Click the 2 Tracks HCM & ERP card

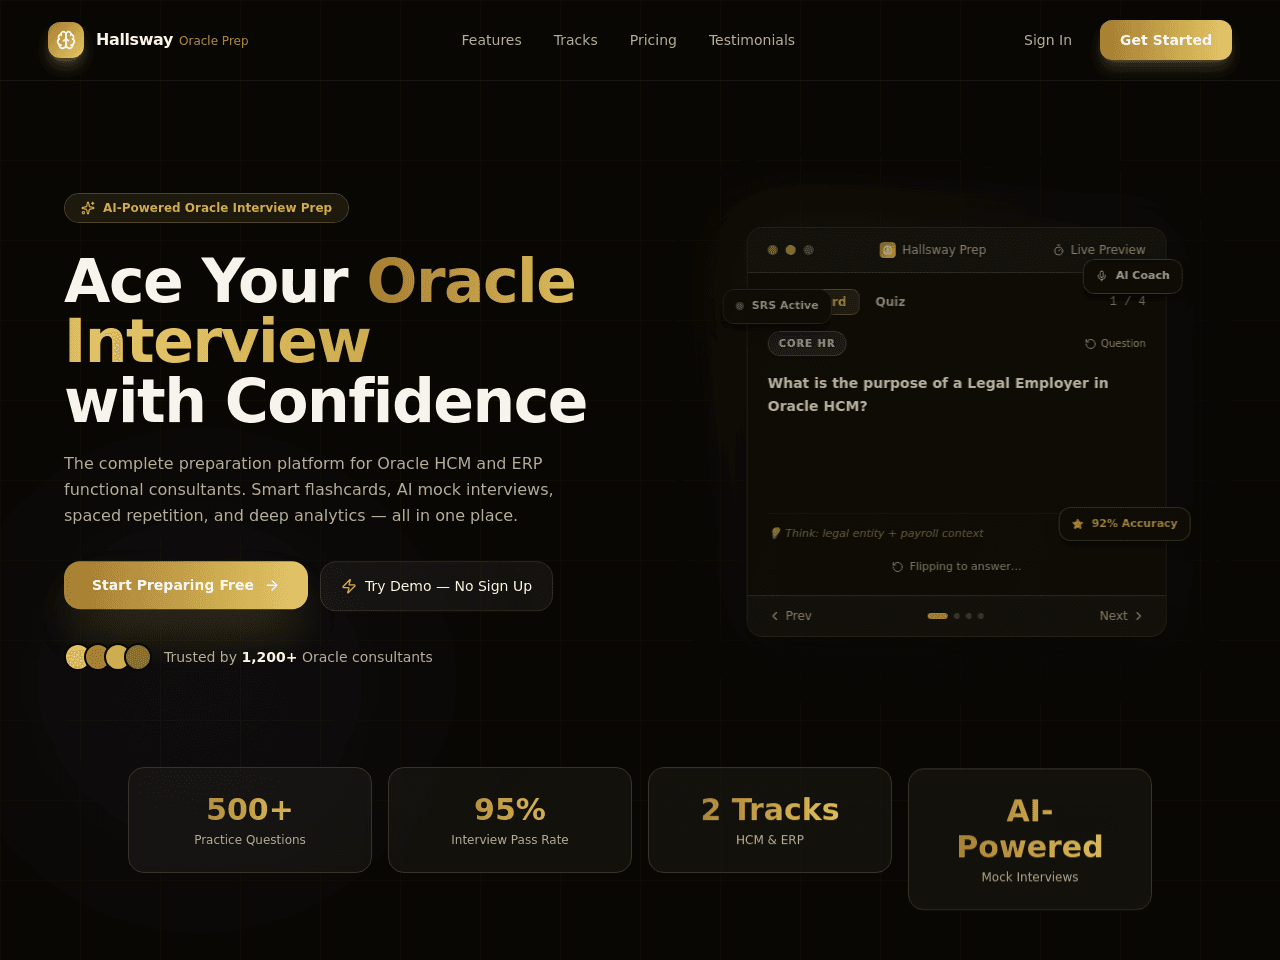pos(770,820)
